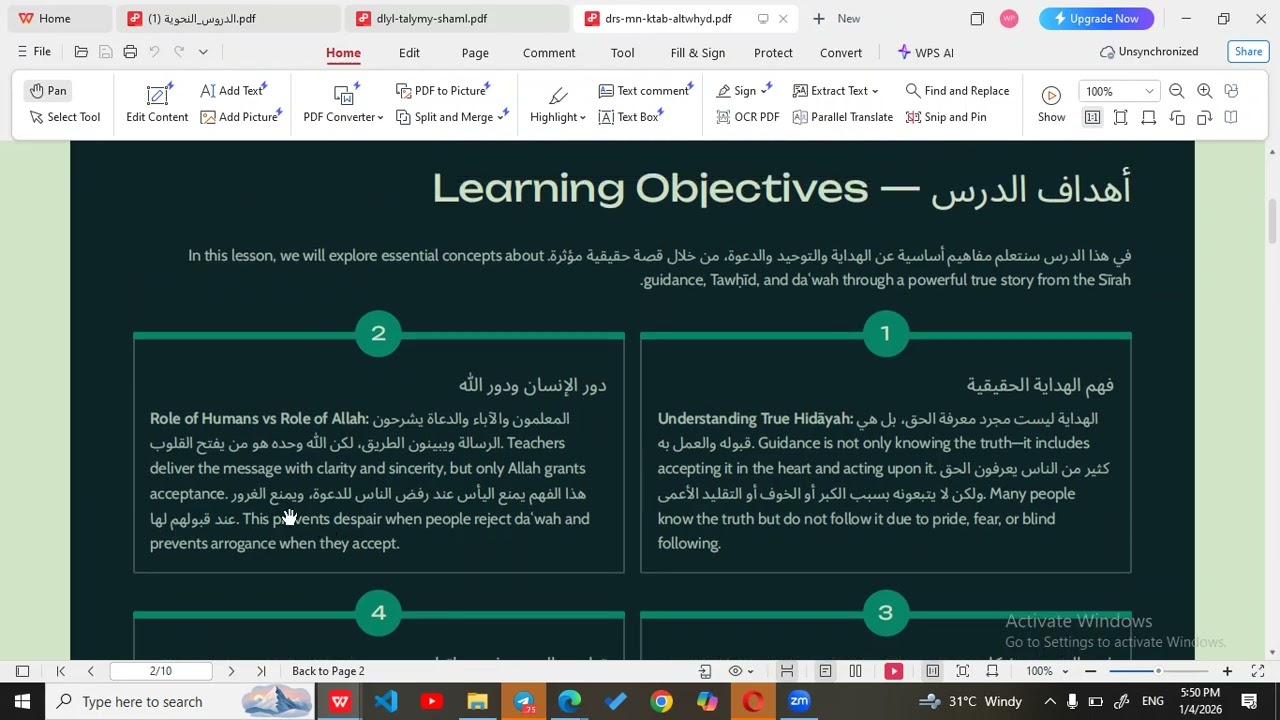1280x720 pixels.
Task: Zoom out with magnifier minus icon
Action: pos(1177,91)
